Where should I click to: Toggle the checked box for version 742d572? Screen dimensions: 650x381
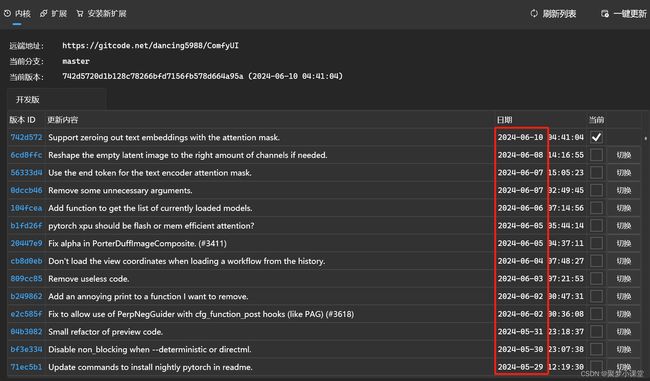click(596, 137)
